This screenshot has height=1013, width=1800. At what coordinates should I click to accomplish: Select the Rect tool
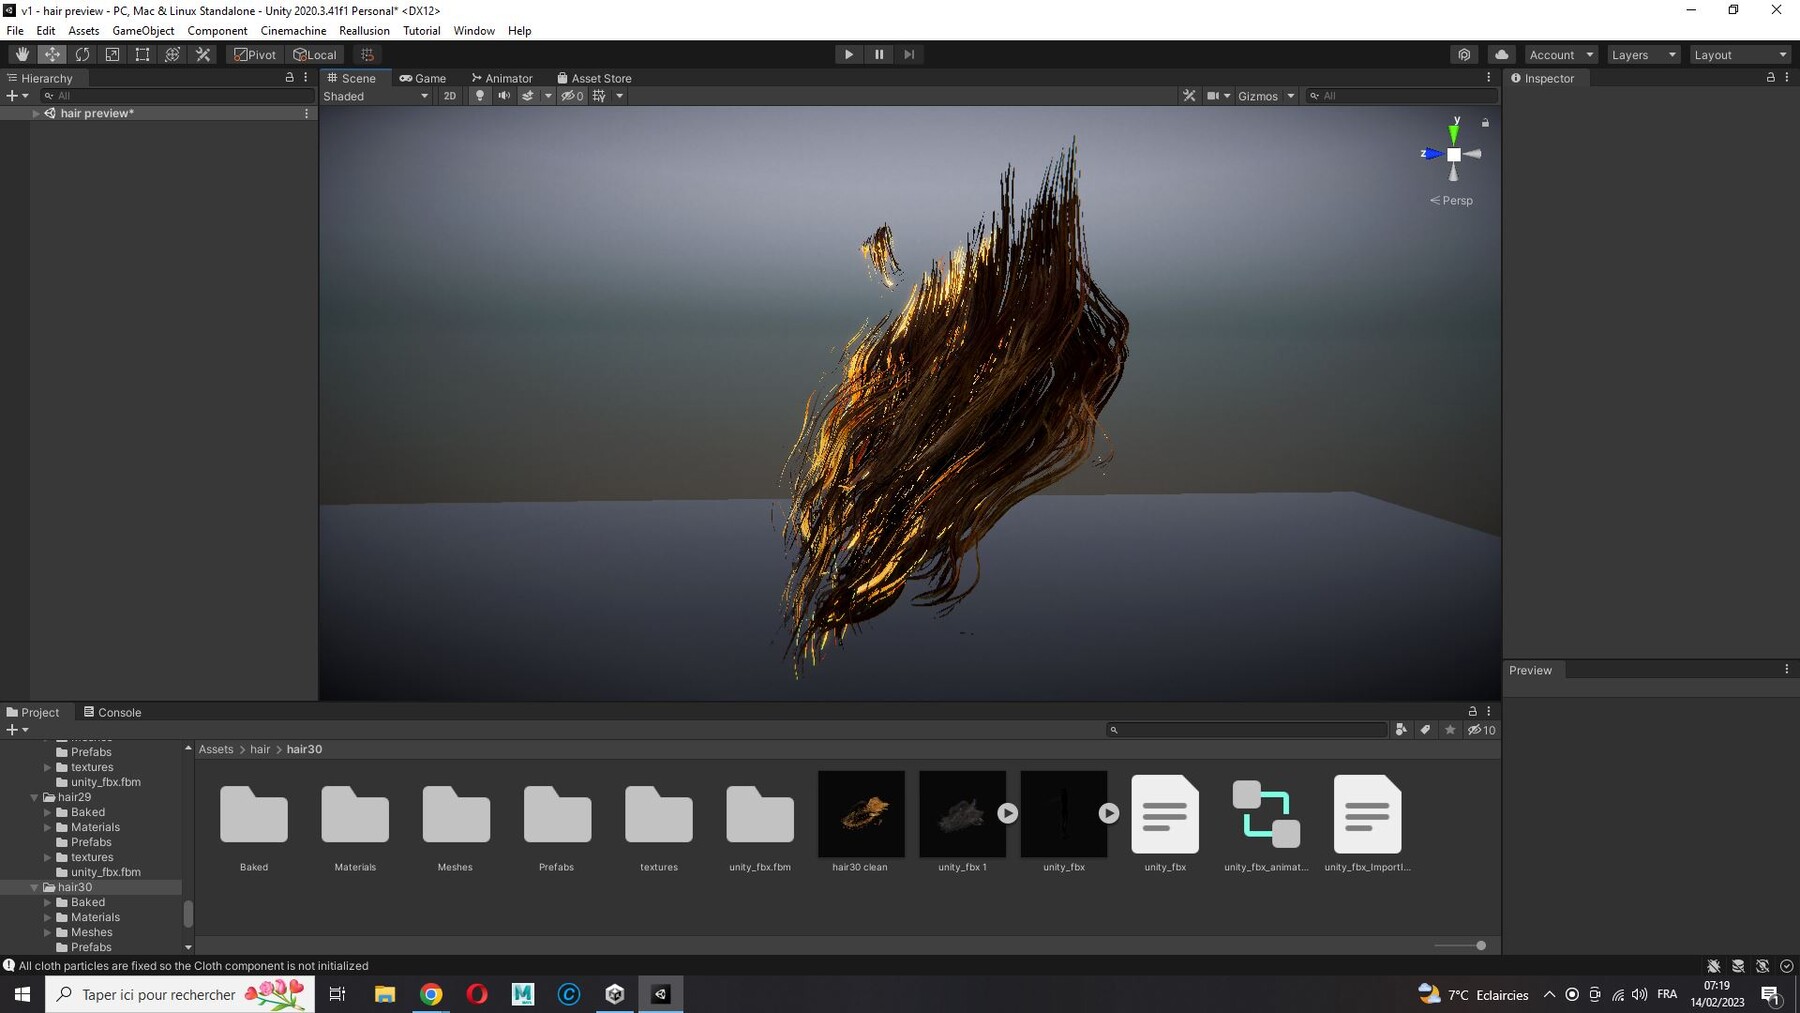[142, 55]
